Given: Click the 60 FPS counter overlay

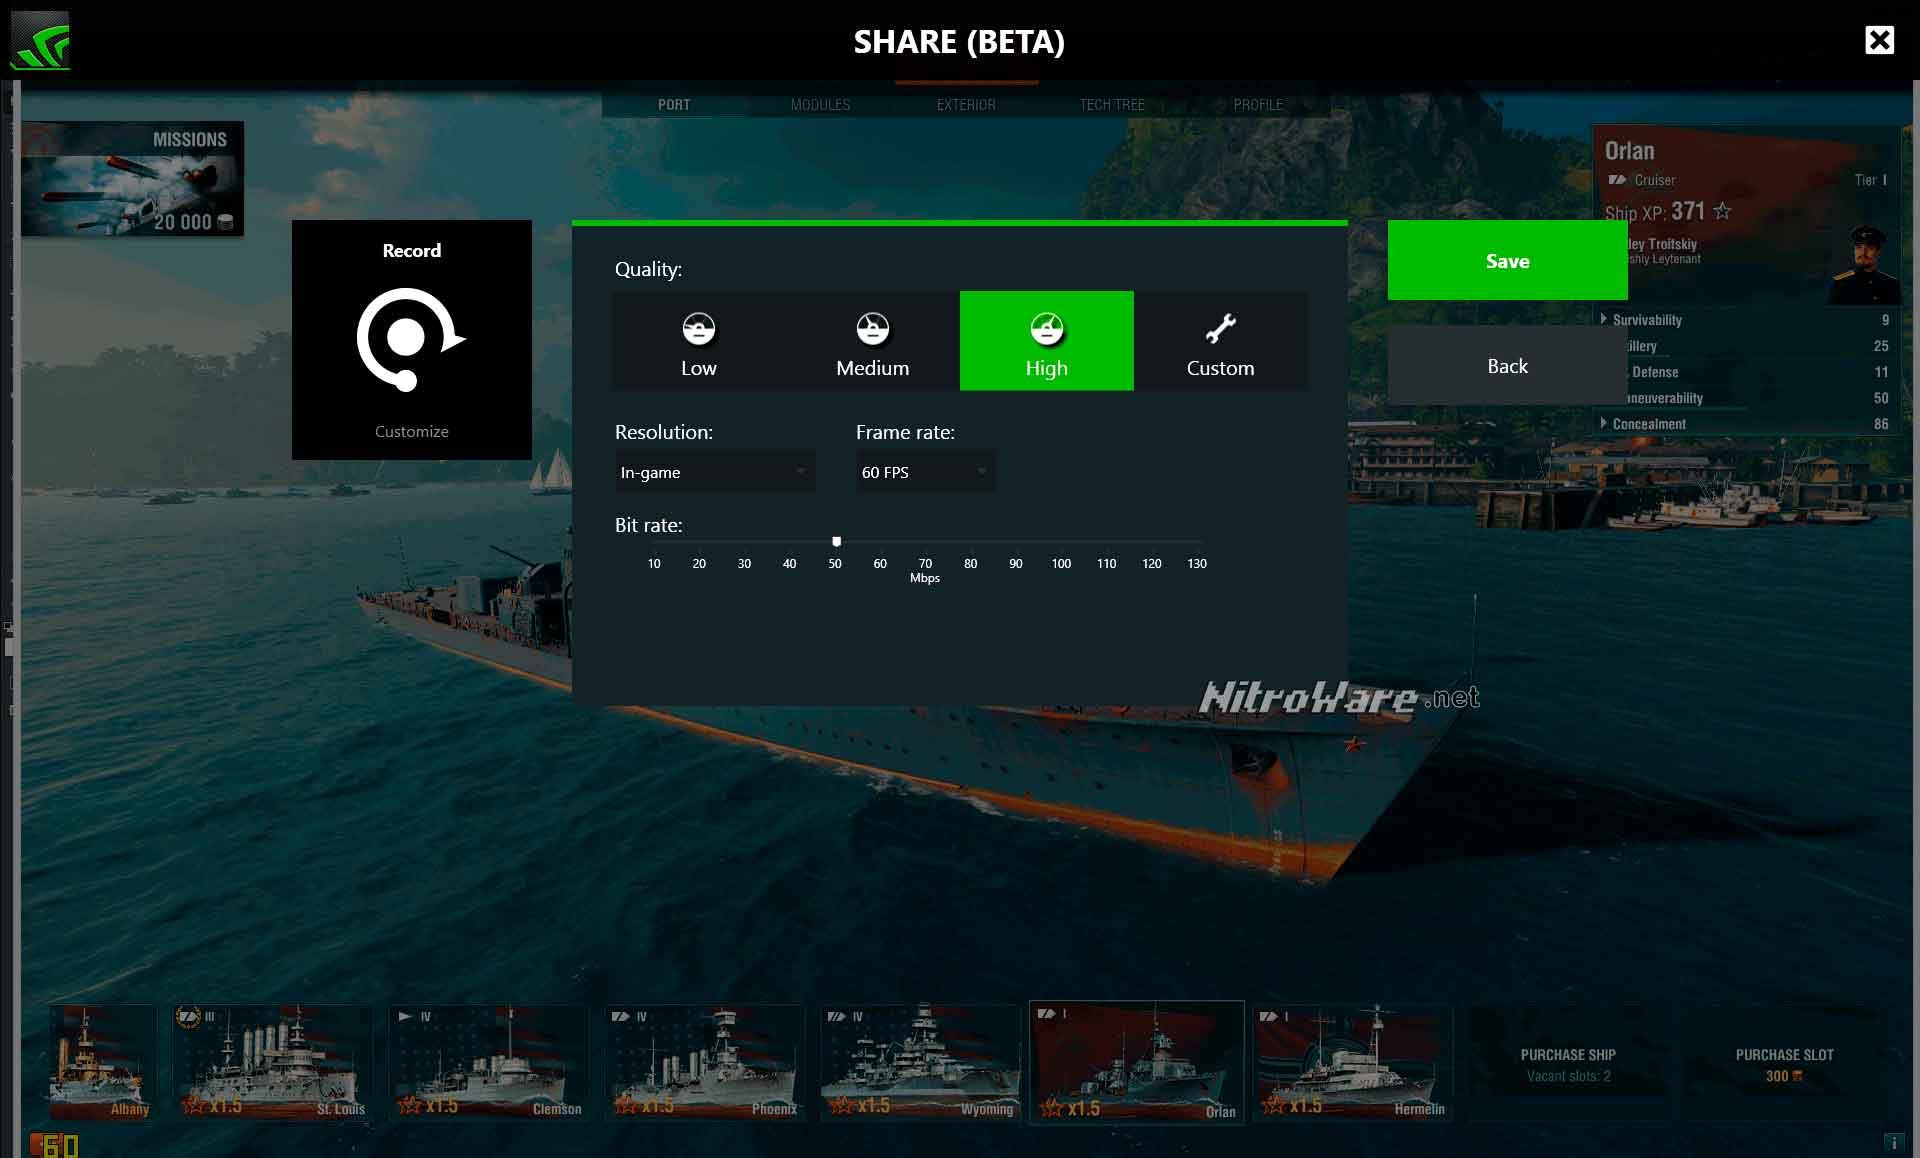Looking at the screenshot, I should (56, 1145).
